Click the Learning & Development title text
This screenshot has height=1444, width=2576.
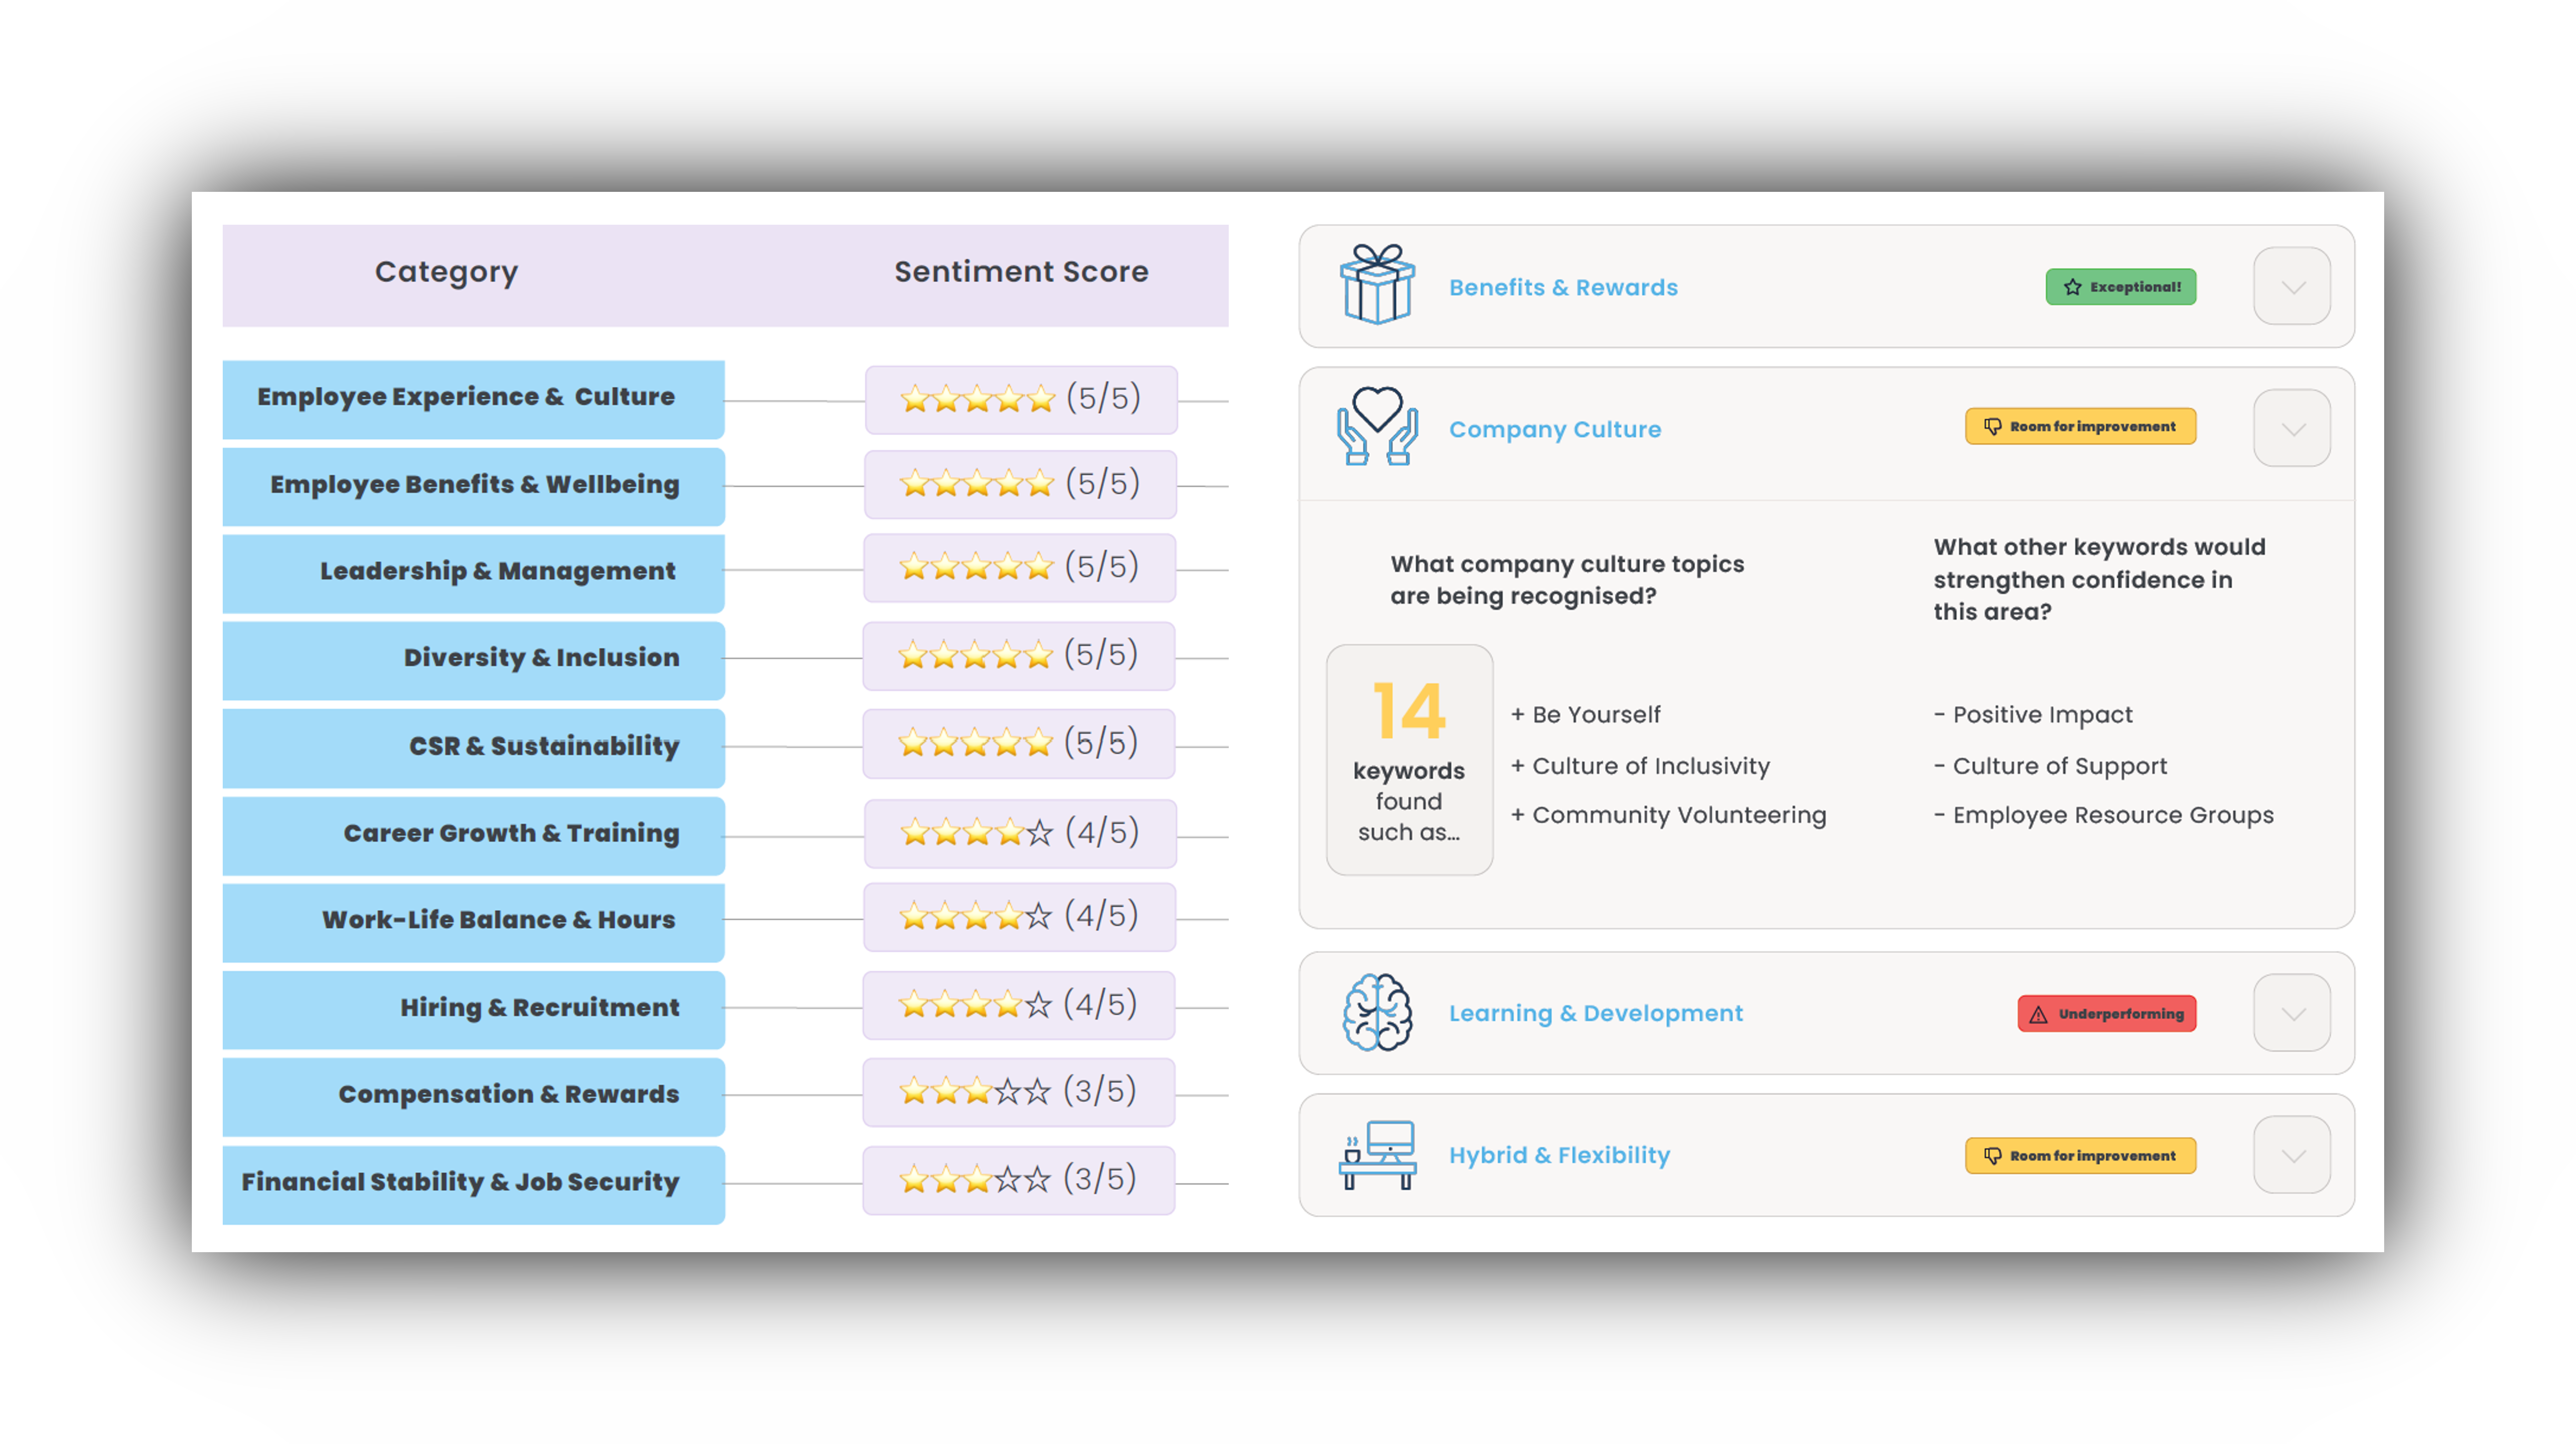click(1596, 1013)
